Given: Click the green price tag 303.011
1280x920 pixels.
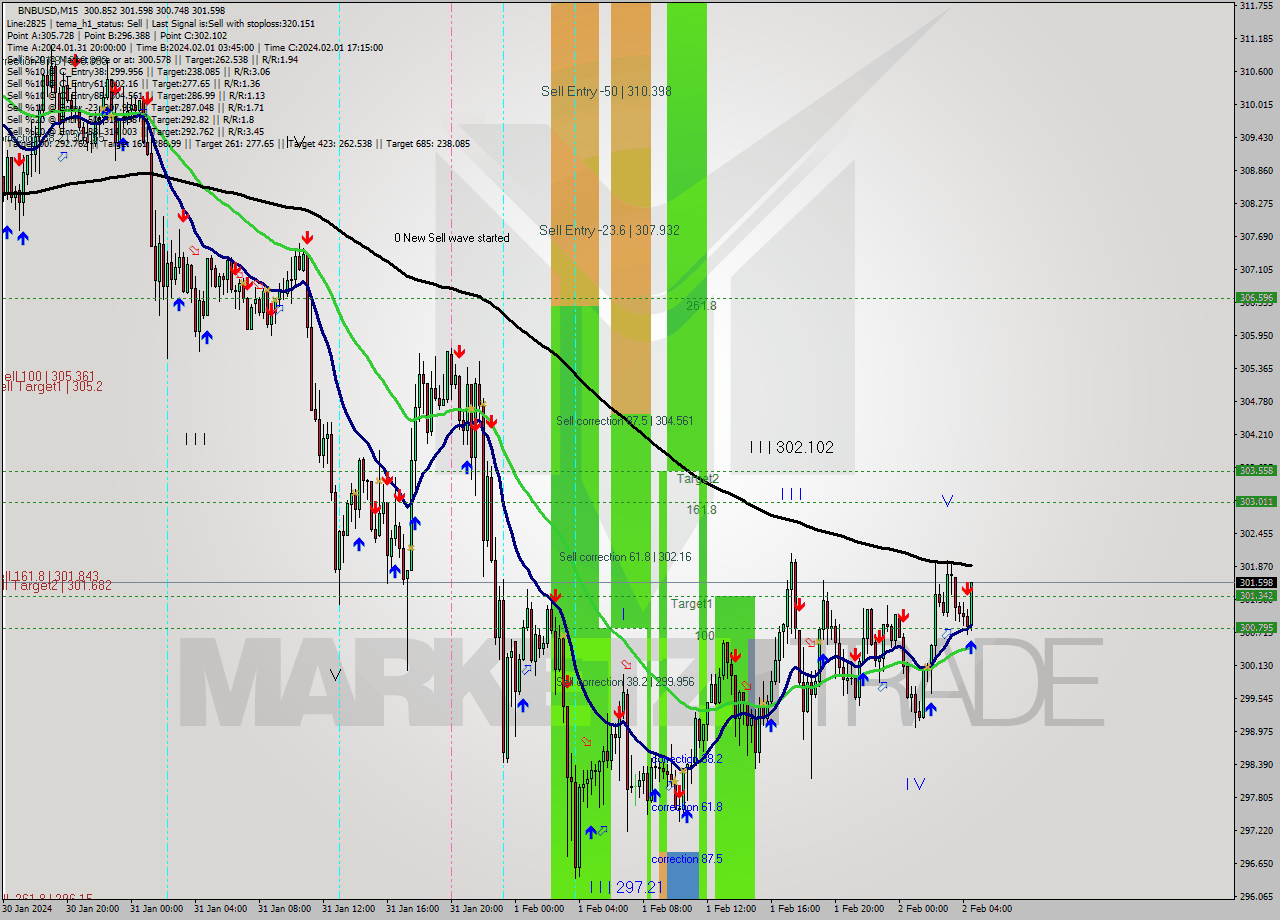Looking at the screenshot, I should tap(1257, 501).
